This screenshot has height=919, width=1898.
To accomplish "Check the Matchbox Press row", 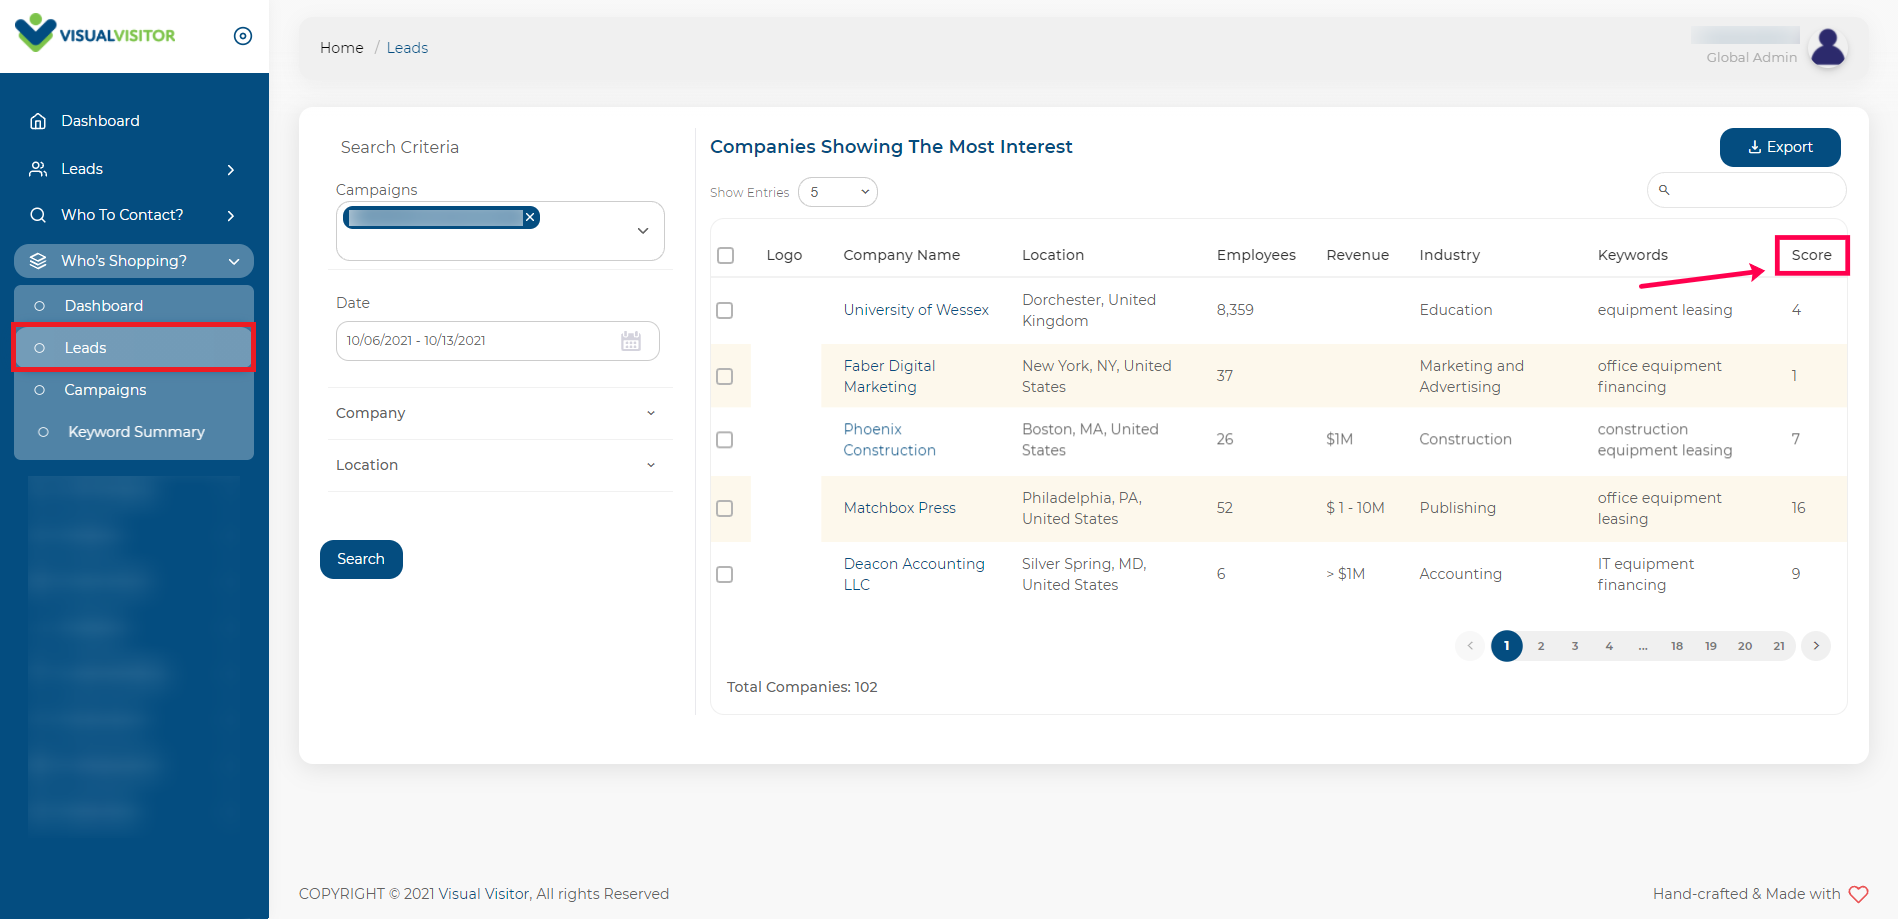I will pos(725,508).
